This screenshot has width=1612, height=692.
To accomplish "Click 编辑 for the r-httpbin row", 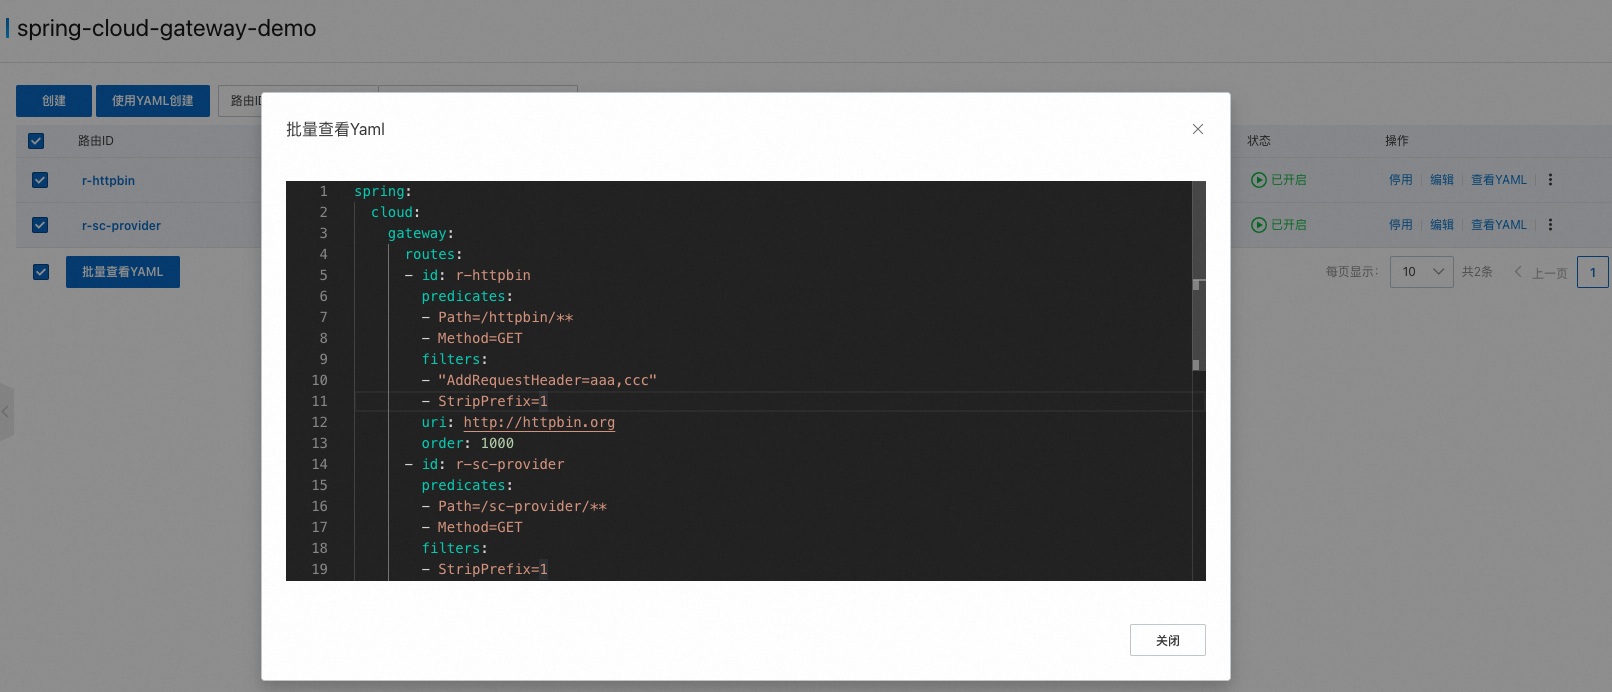I will [x=1442, y=180].
